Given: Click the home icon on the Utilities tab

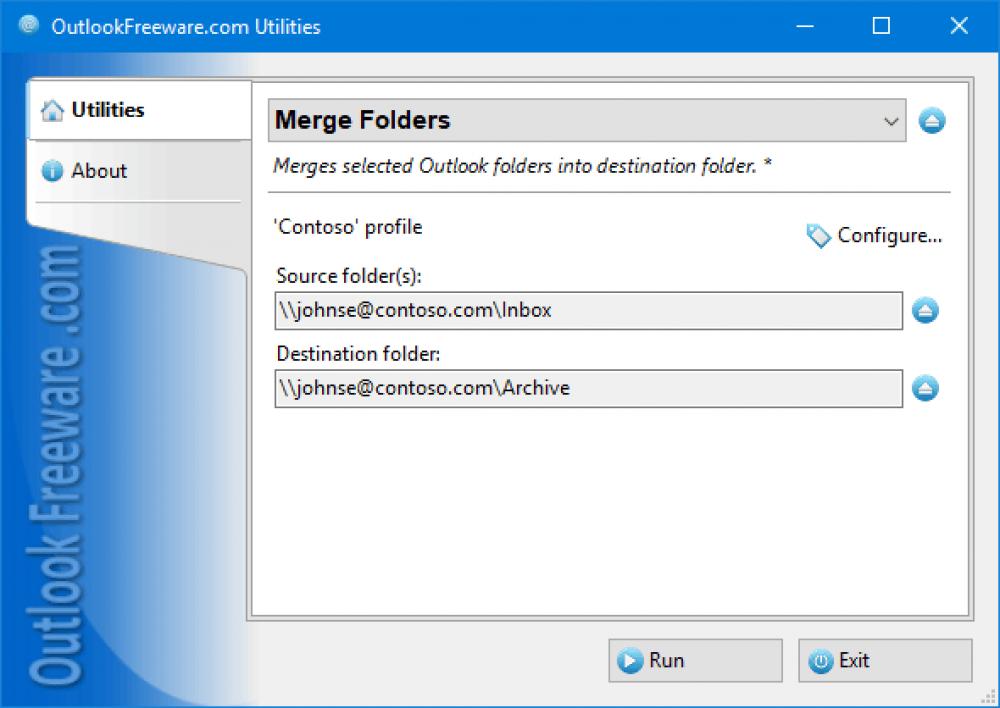Looking at the screenshot, I should pos(51,110).
